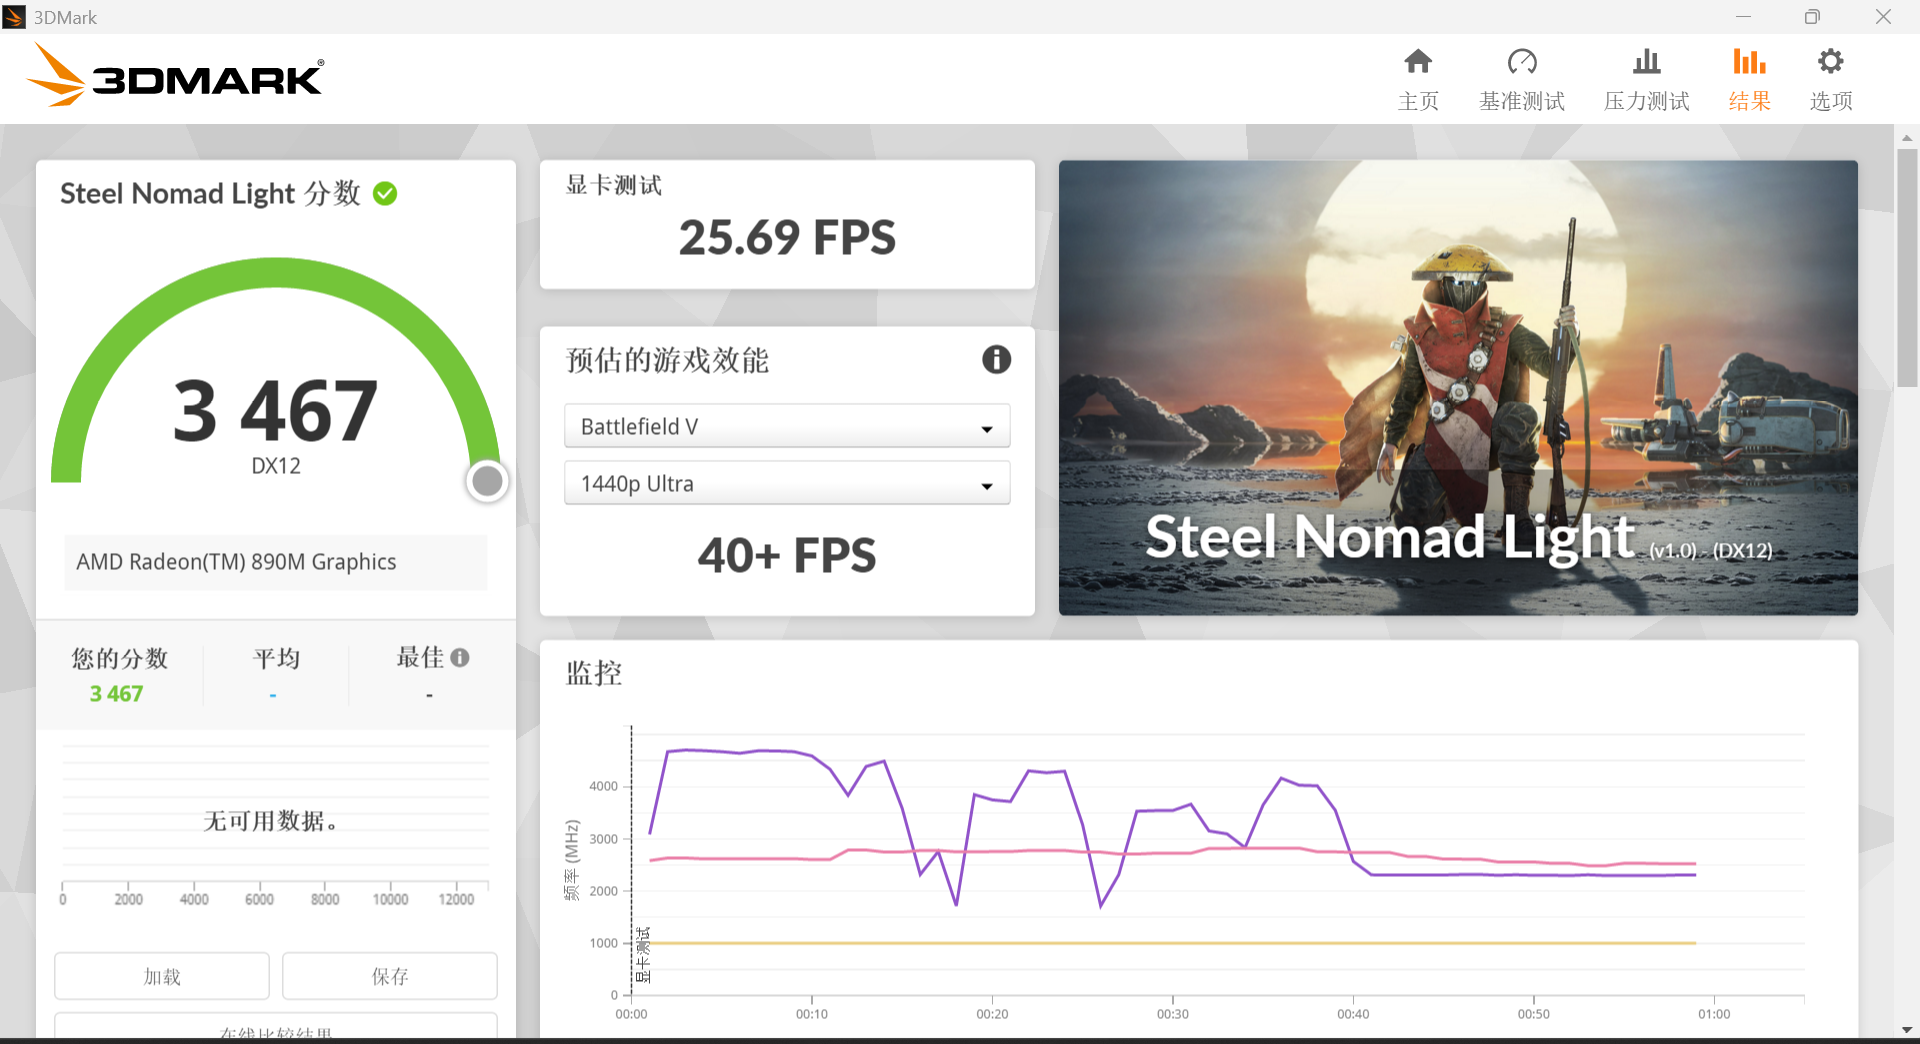Click the estimated game performance info icon

click(996, 359)
